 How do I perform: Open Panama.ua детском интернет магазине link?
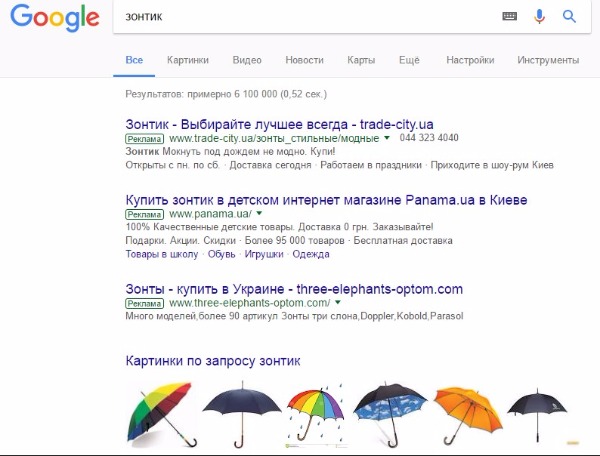[326, 200]
